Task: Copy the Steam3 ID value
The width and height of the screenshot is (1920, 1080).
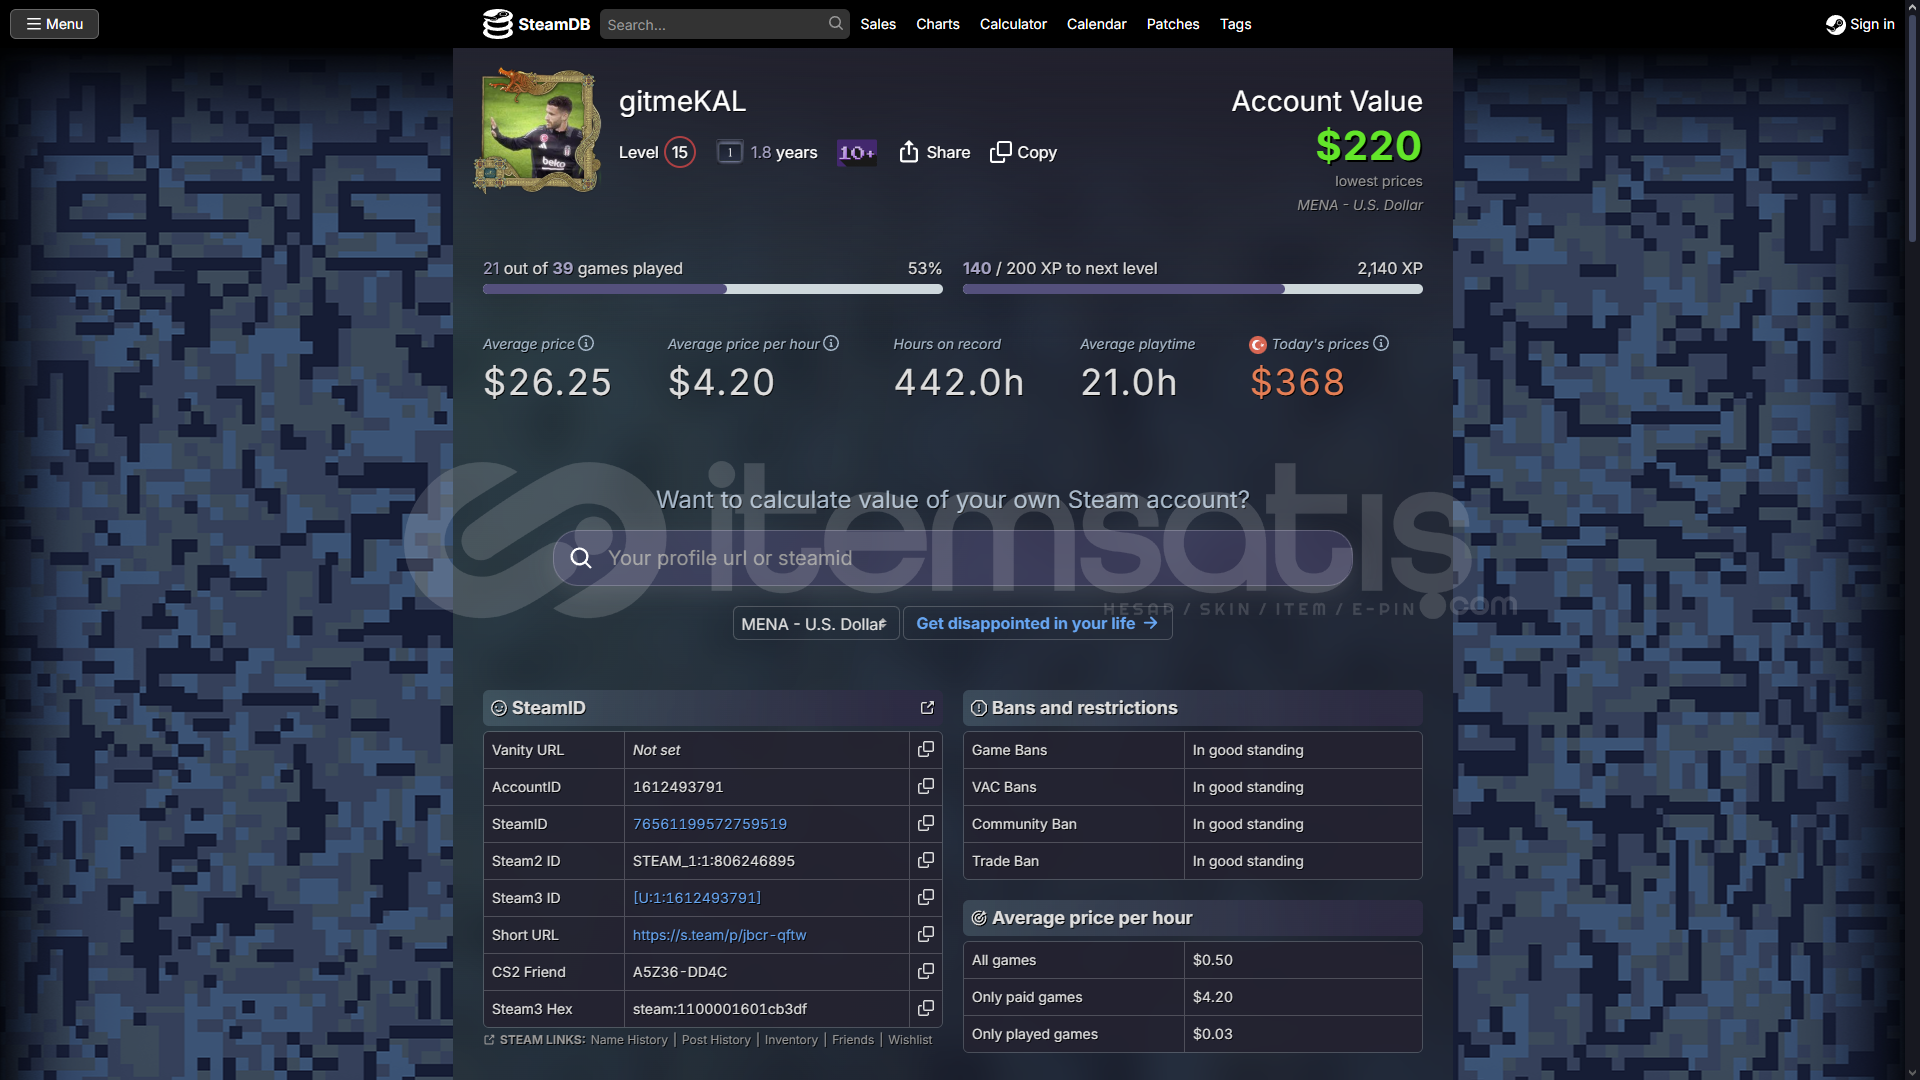Action: (x=926, y=897)
